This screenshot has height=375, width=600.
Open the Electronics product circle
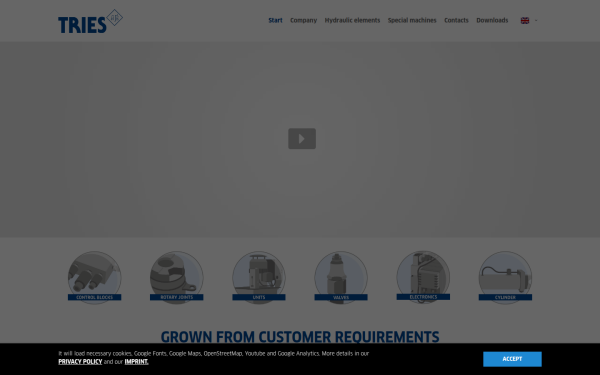pos(423,277)
